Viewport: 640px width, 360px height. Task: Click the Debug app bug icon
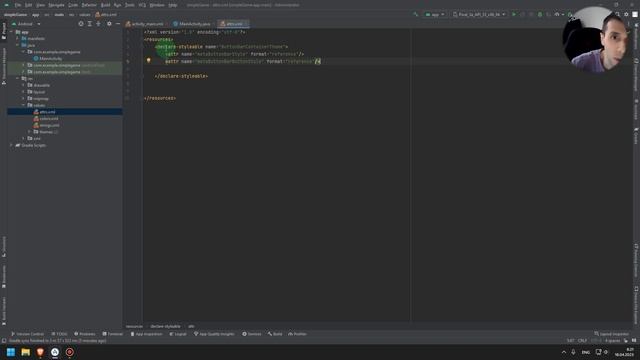point(540,14)
